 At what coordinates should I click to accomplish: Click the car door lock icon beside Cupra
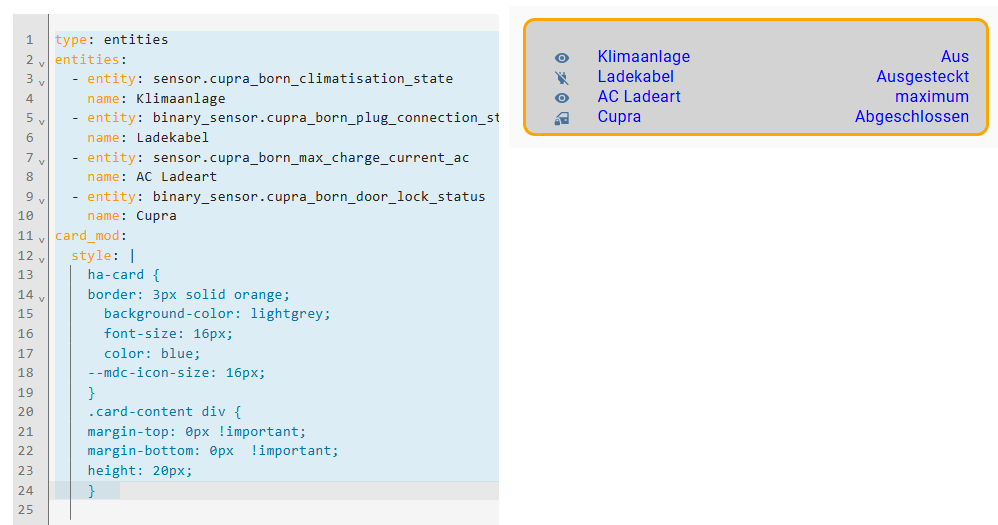(x=562, y=118)
